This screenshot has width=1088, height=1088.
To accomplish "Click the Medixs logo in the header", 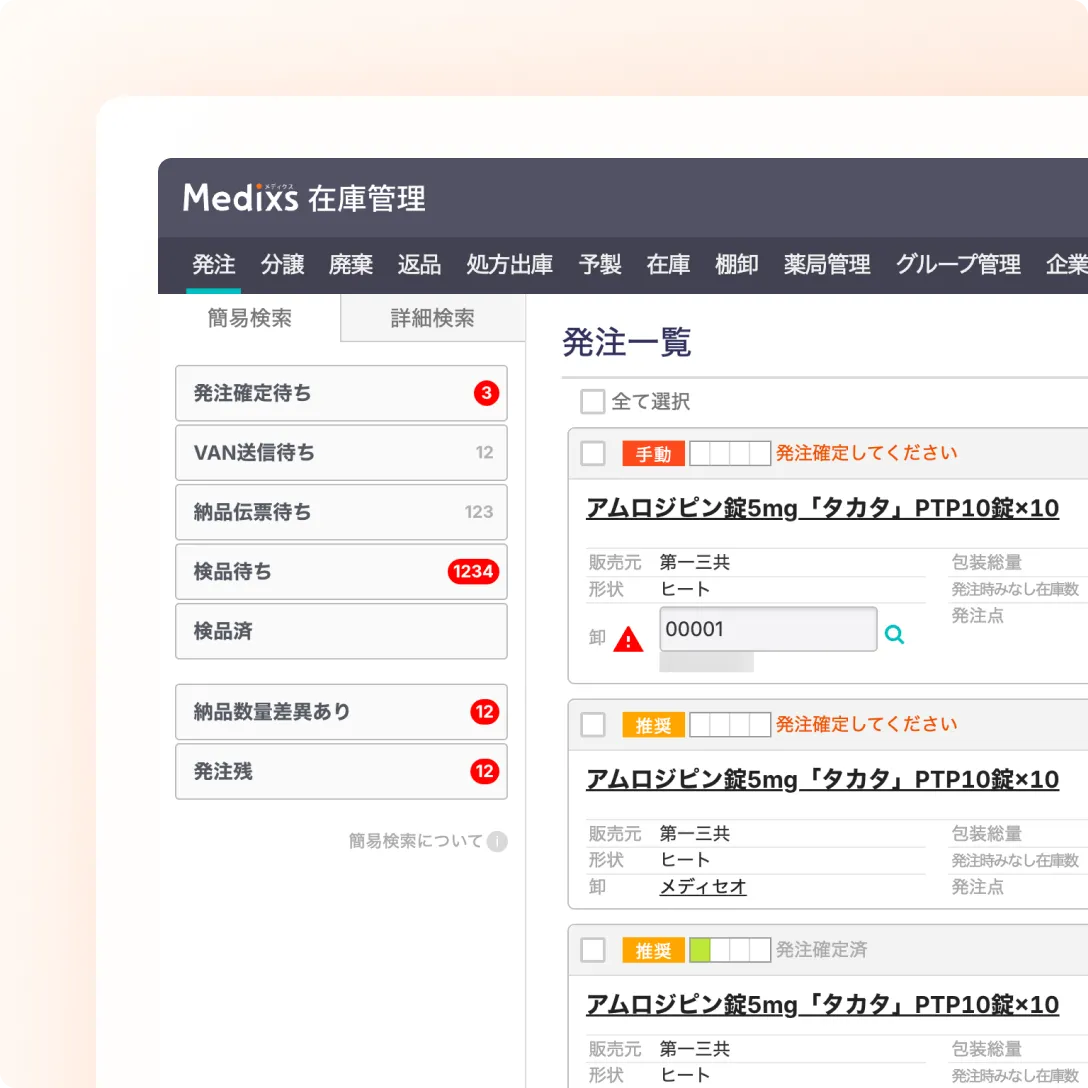I will (x=243, y=198).
